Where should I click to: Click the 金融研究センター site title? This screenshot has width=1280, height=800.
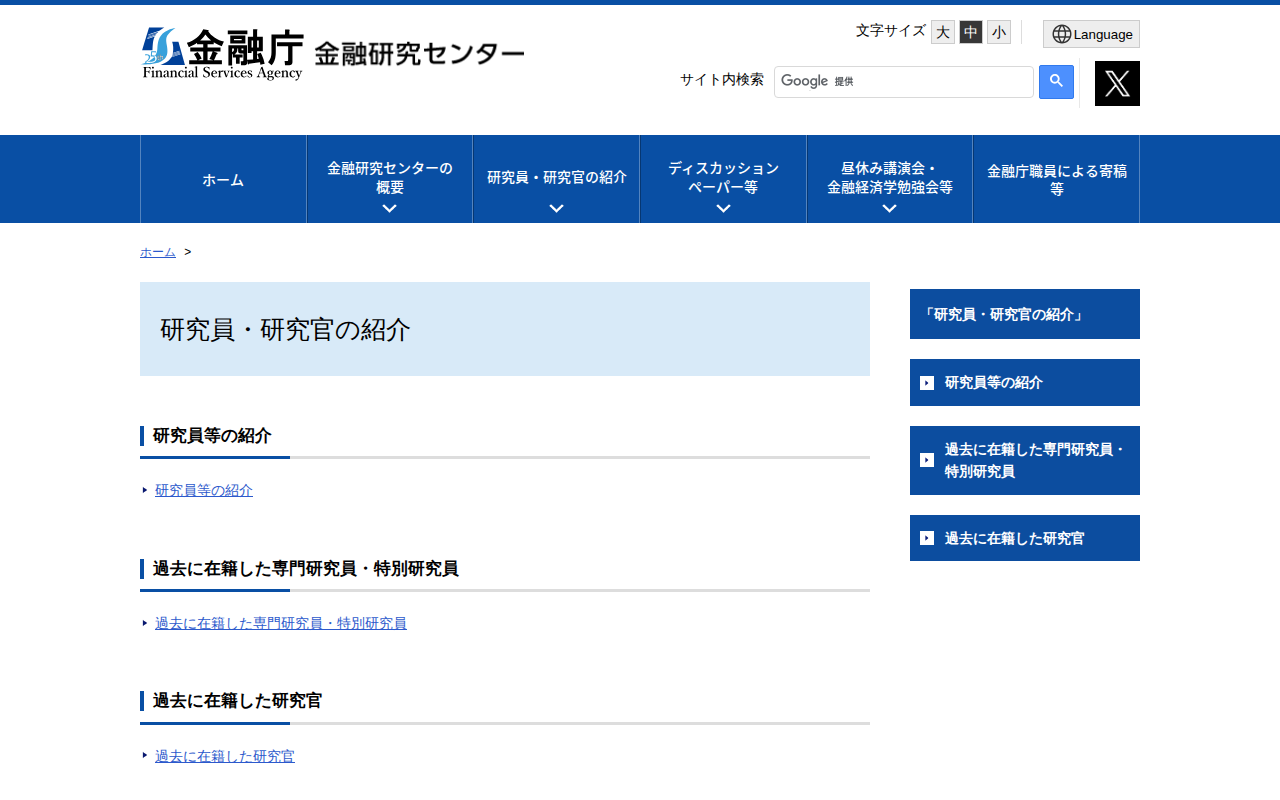419,54
